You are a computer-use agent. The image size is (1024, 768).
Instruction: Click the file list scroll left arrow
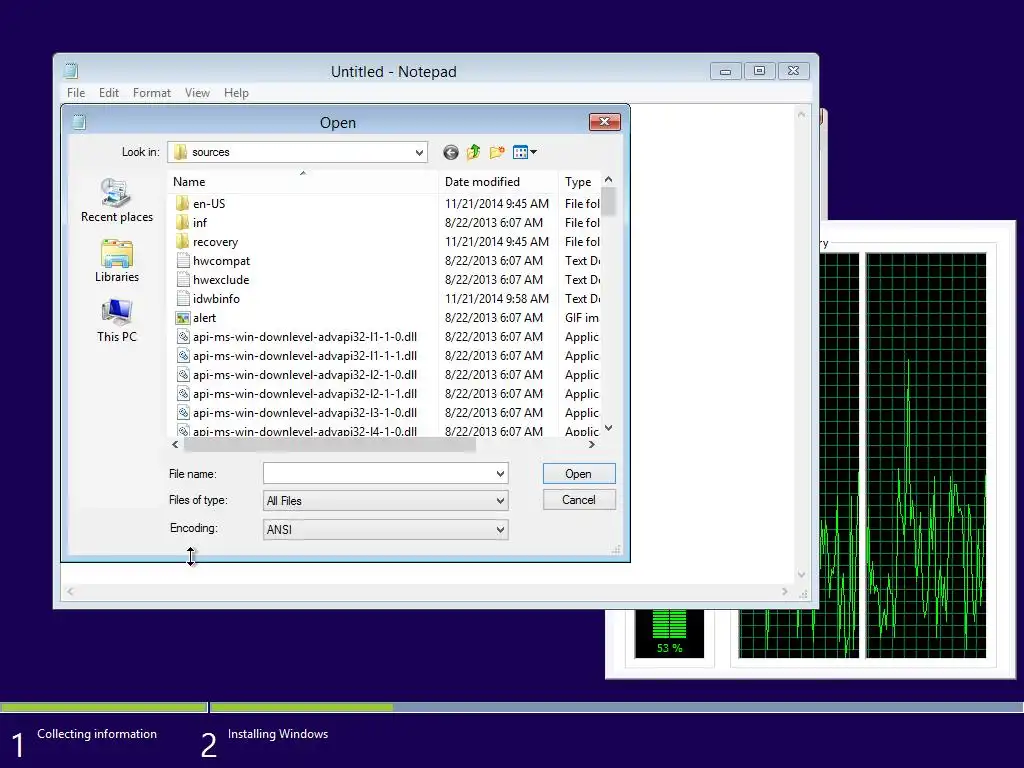(x=175, y=445)
